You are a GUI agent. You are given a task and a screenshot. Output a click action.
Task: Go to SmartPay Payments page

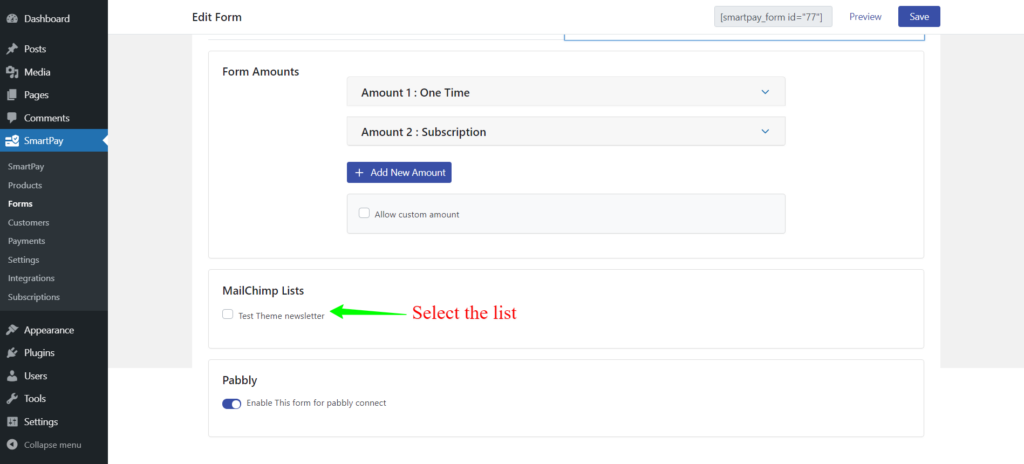[x=27, y=241]
